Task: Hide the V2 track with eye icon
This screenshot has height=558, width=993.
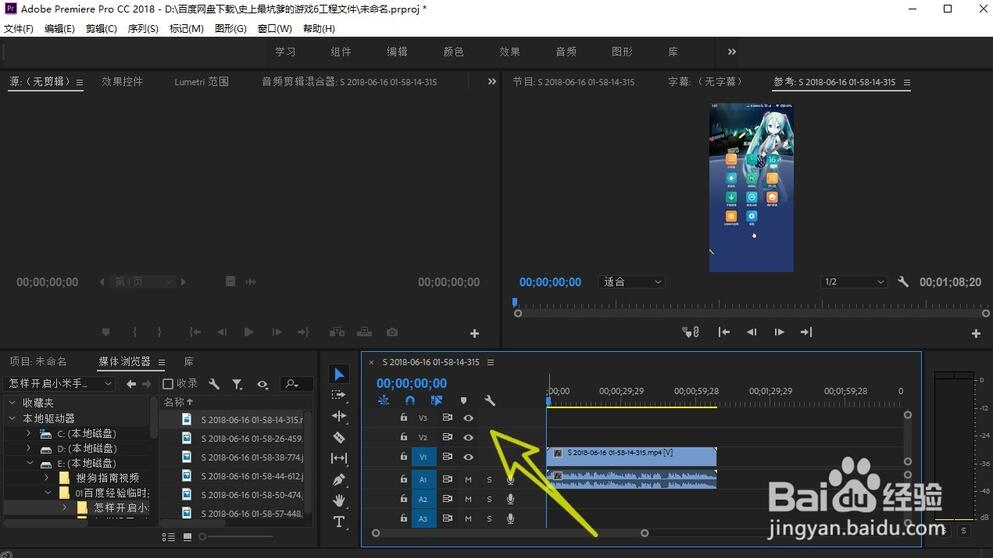Action: [x=468, y=437]
